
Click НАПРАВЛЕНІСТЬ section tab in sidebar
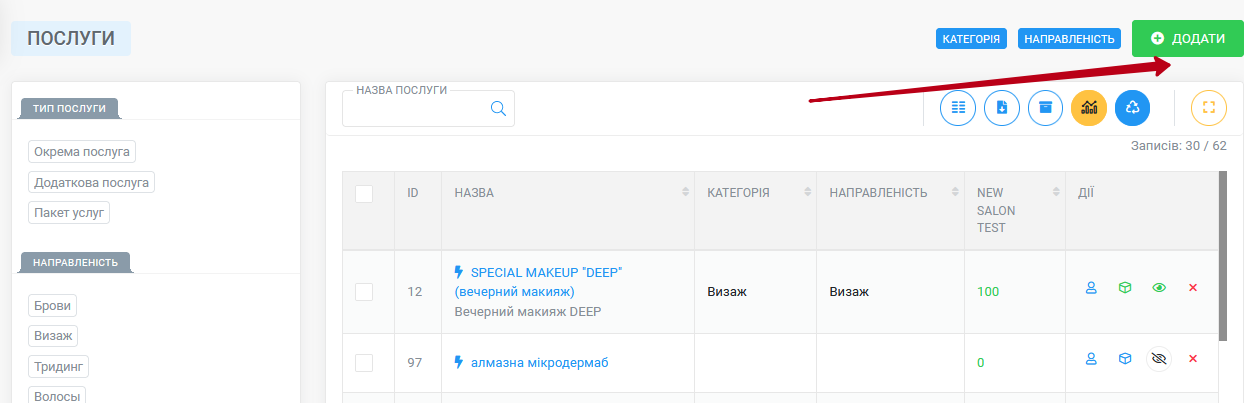pyautogui.click(x=75, y=263)
